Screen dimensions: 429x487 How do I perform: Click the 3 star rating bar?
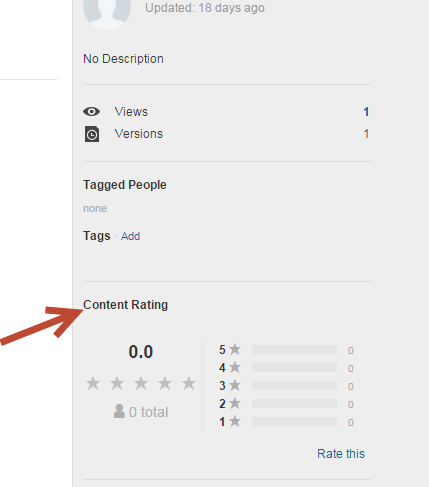294,385
